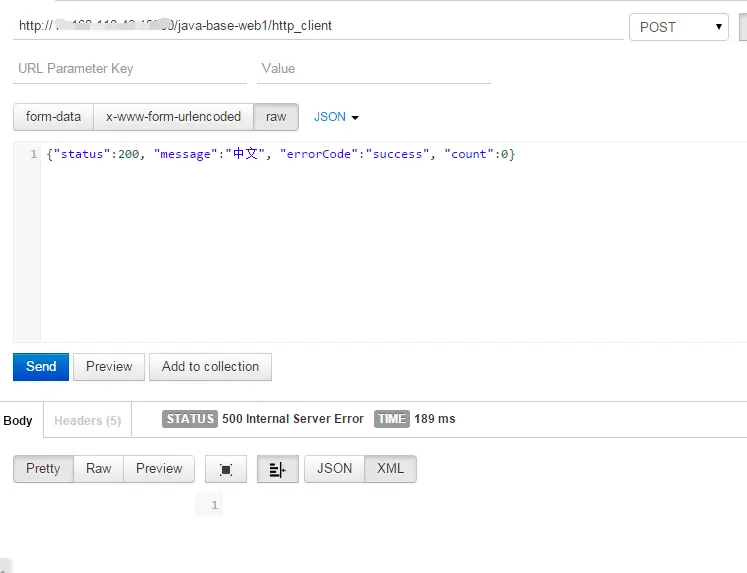The height and width of the screenshot is (573, 747).
Task: Preview the request
Action: [109, 367]
